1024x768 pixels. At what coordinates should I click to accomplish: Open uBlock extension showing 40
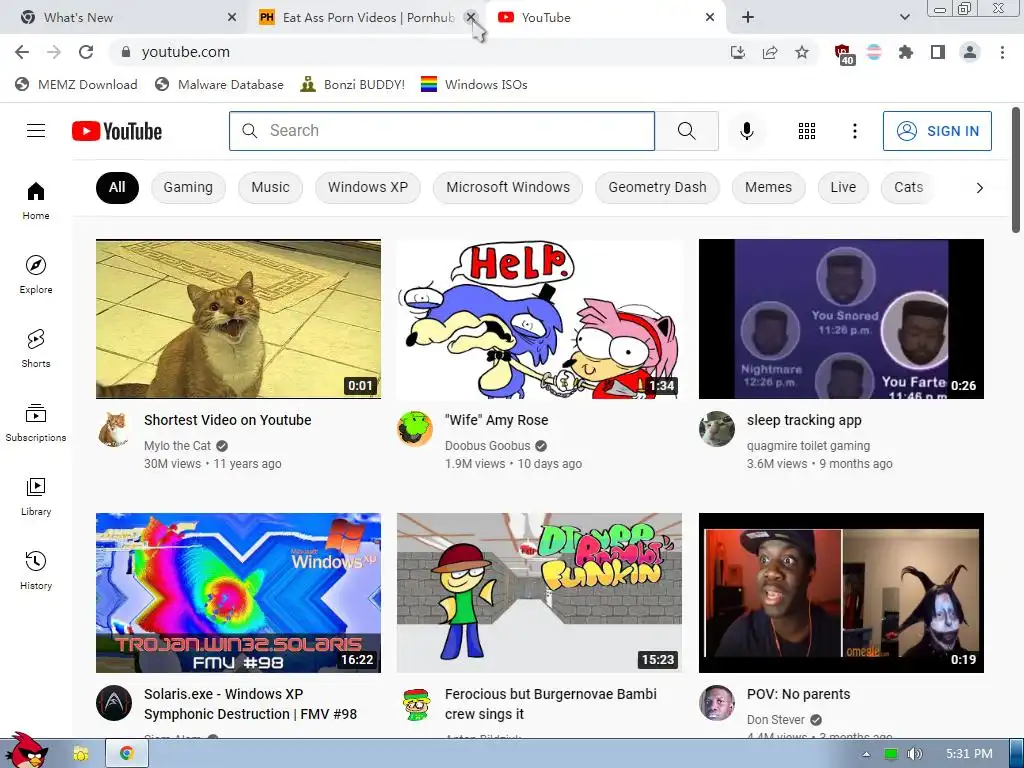point(843,53)
